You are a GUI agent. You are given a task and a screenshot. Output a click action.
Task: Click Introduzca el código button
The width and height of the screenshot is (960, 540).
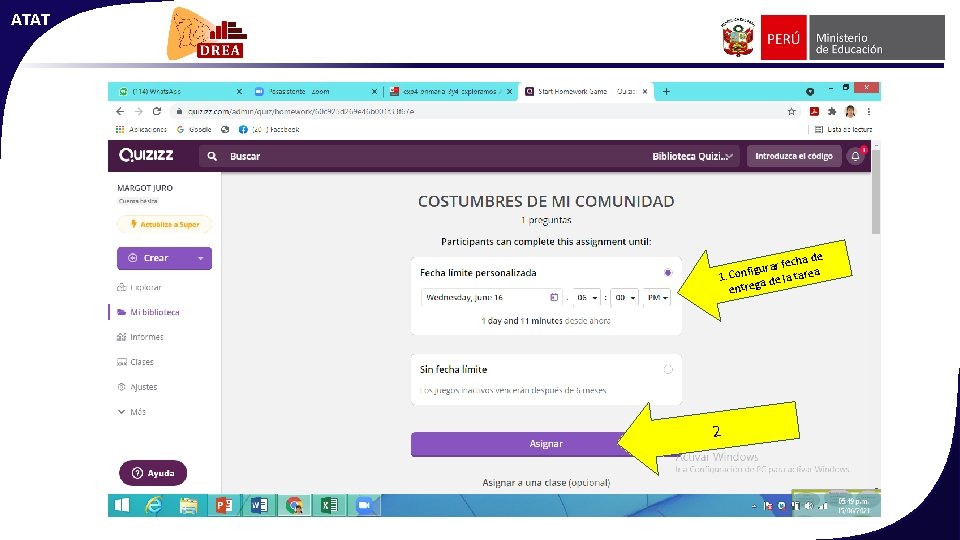[793, 156]
